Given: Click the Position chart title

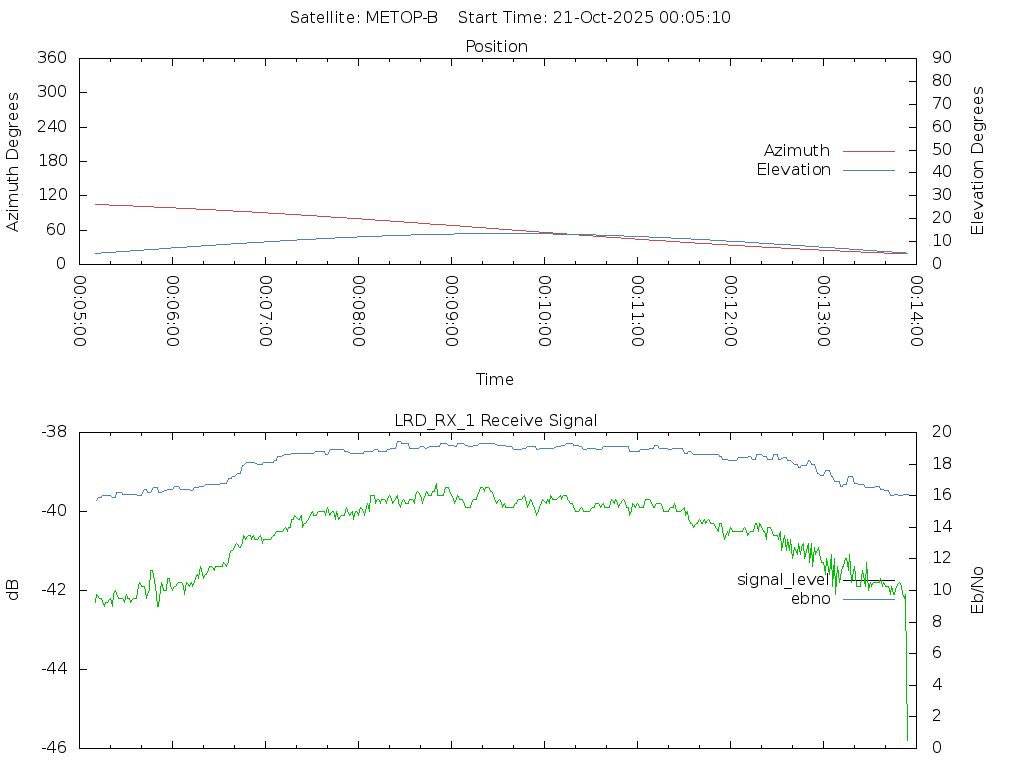Looking at the screenshot, I should [496, 47].
